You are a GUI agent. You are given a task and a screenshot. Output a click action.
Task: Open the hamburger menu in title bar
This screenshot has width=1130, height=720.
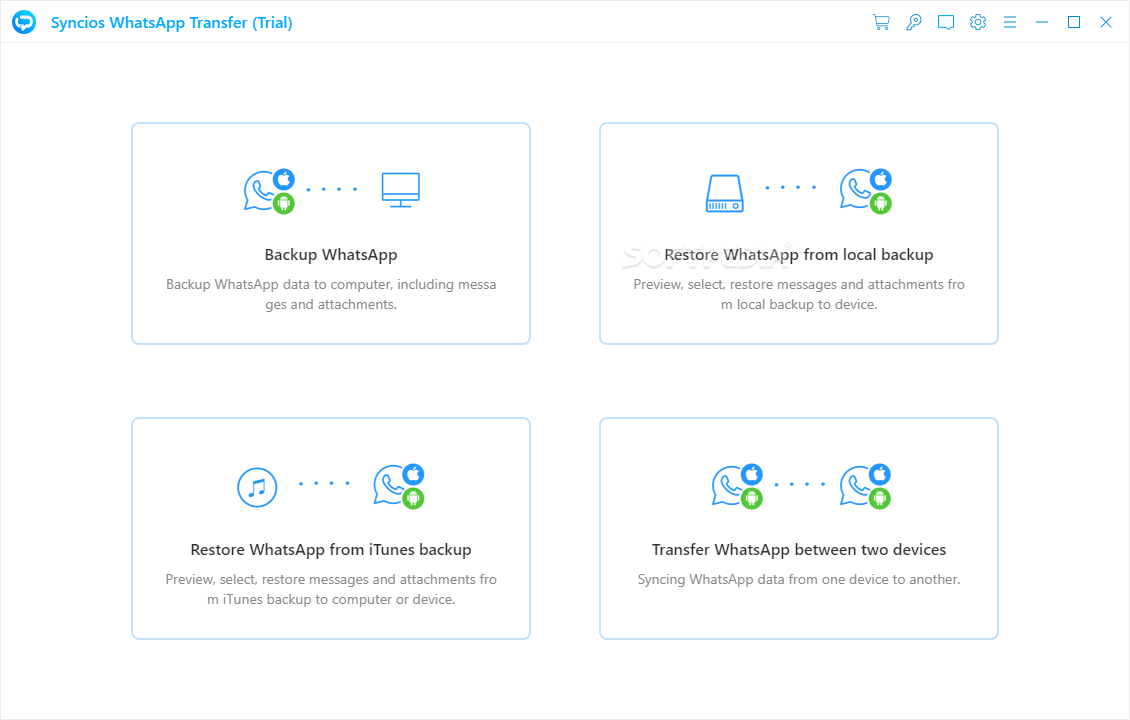(x=1010, y=22)
